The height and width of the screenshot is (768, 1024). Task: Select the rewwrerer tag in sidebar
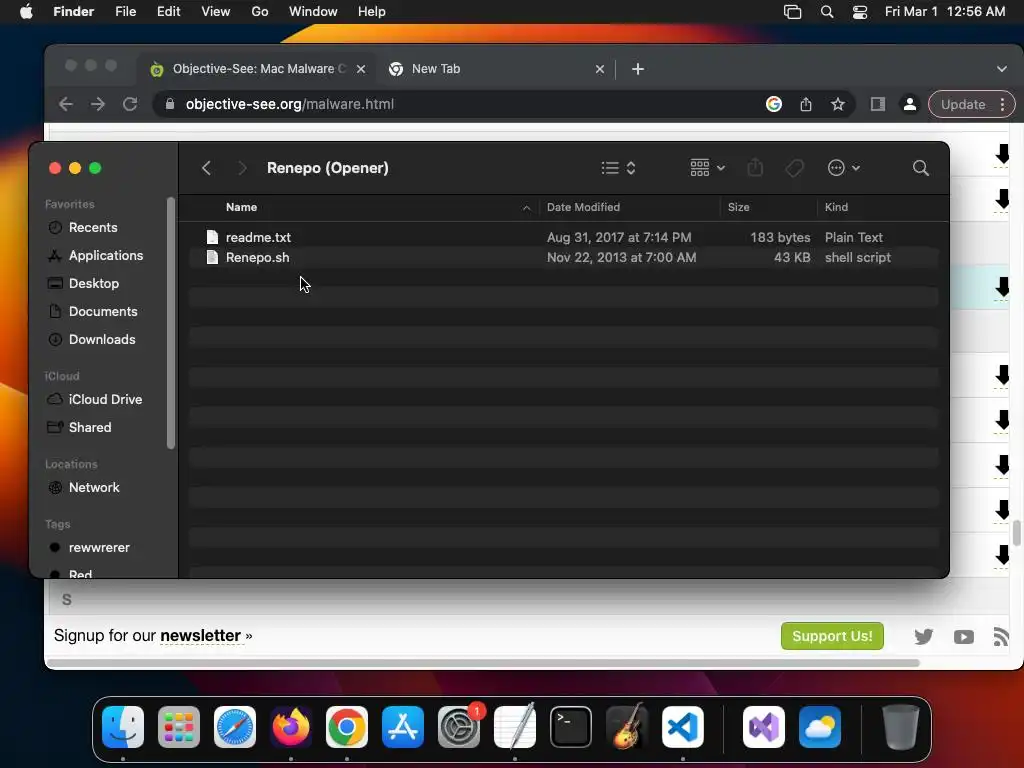(99, 547)
